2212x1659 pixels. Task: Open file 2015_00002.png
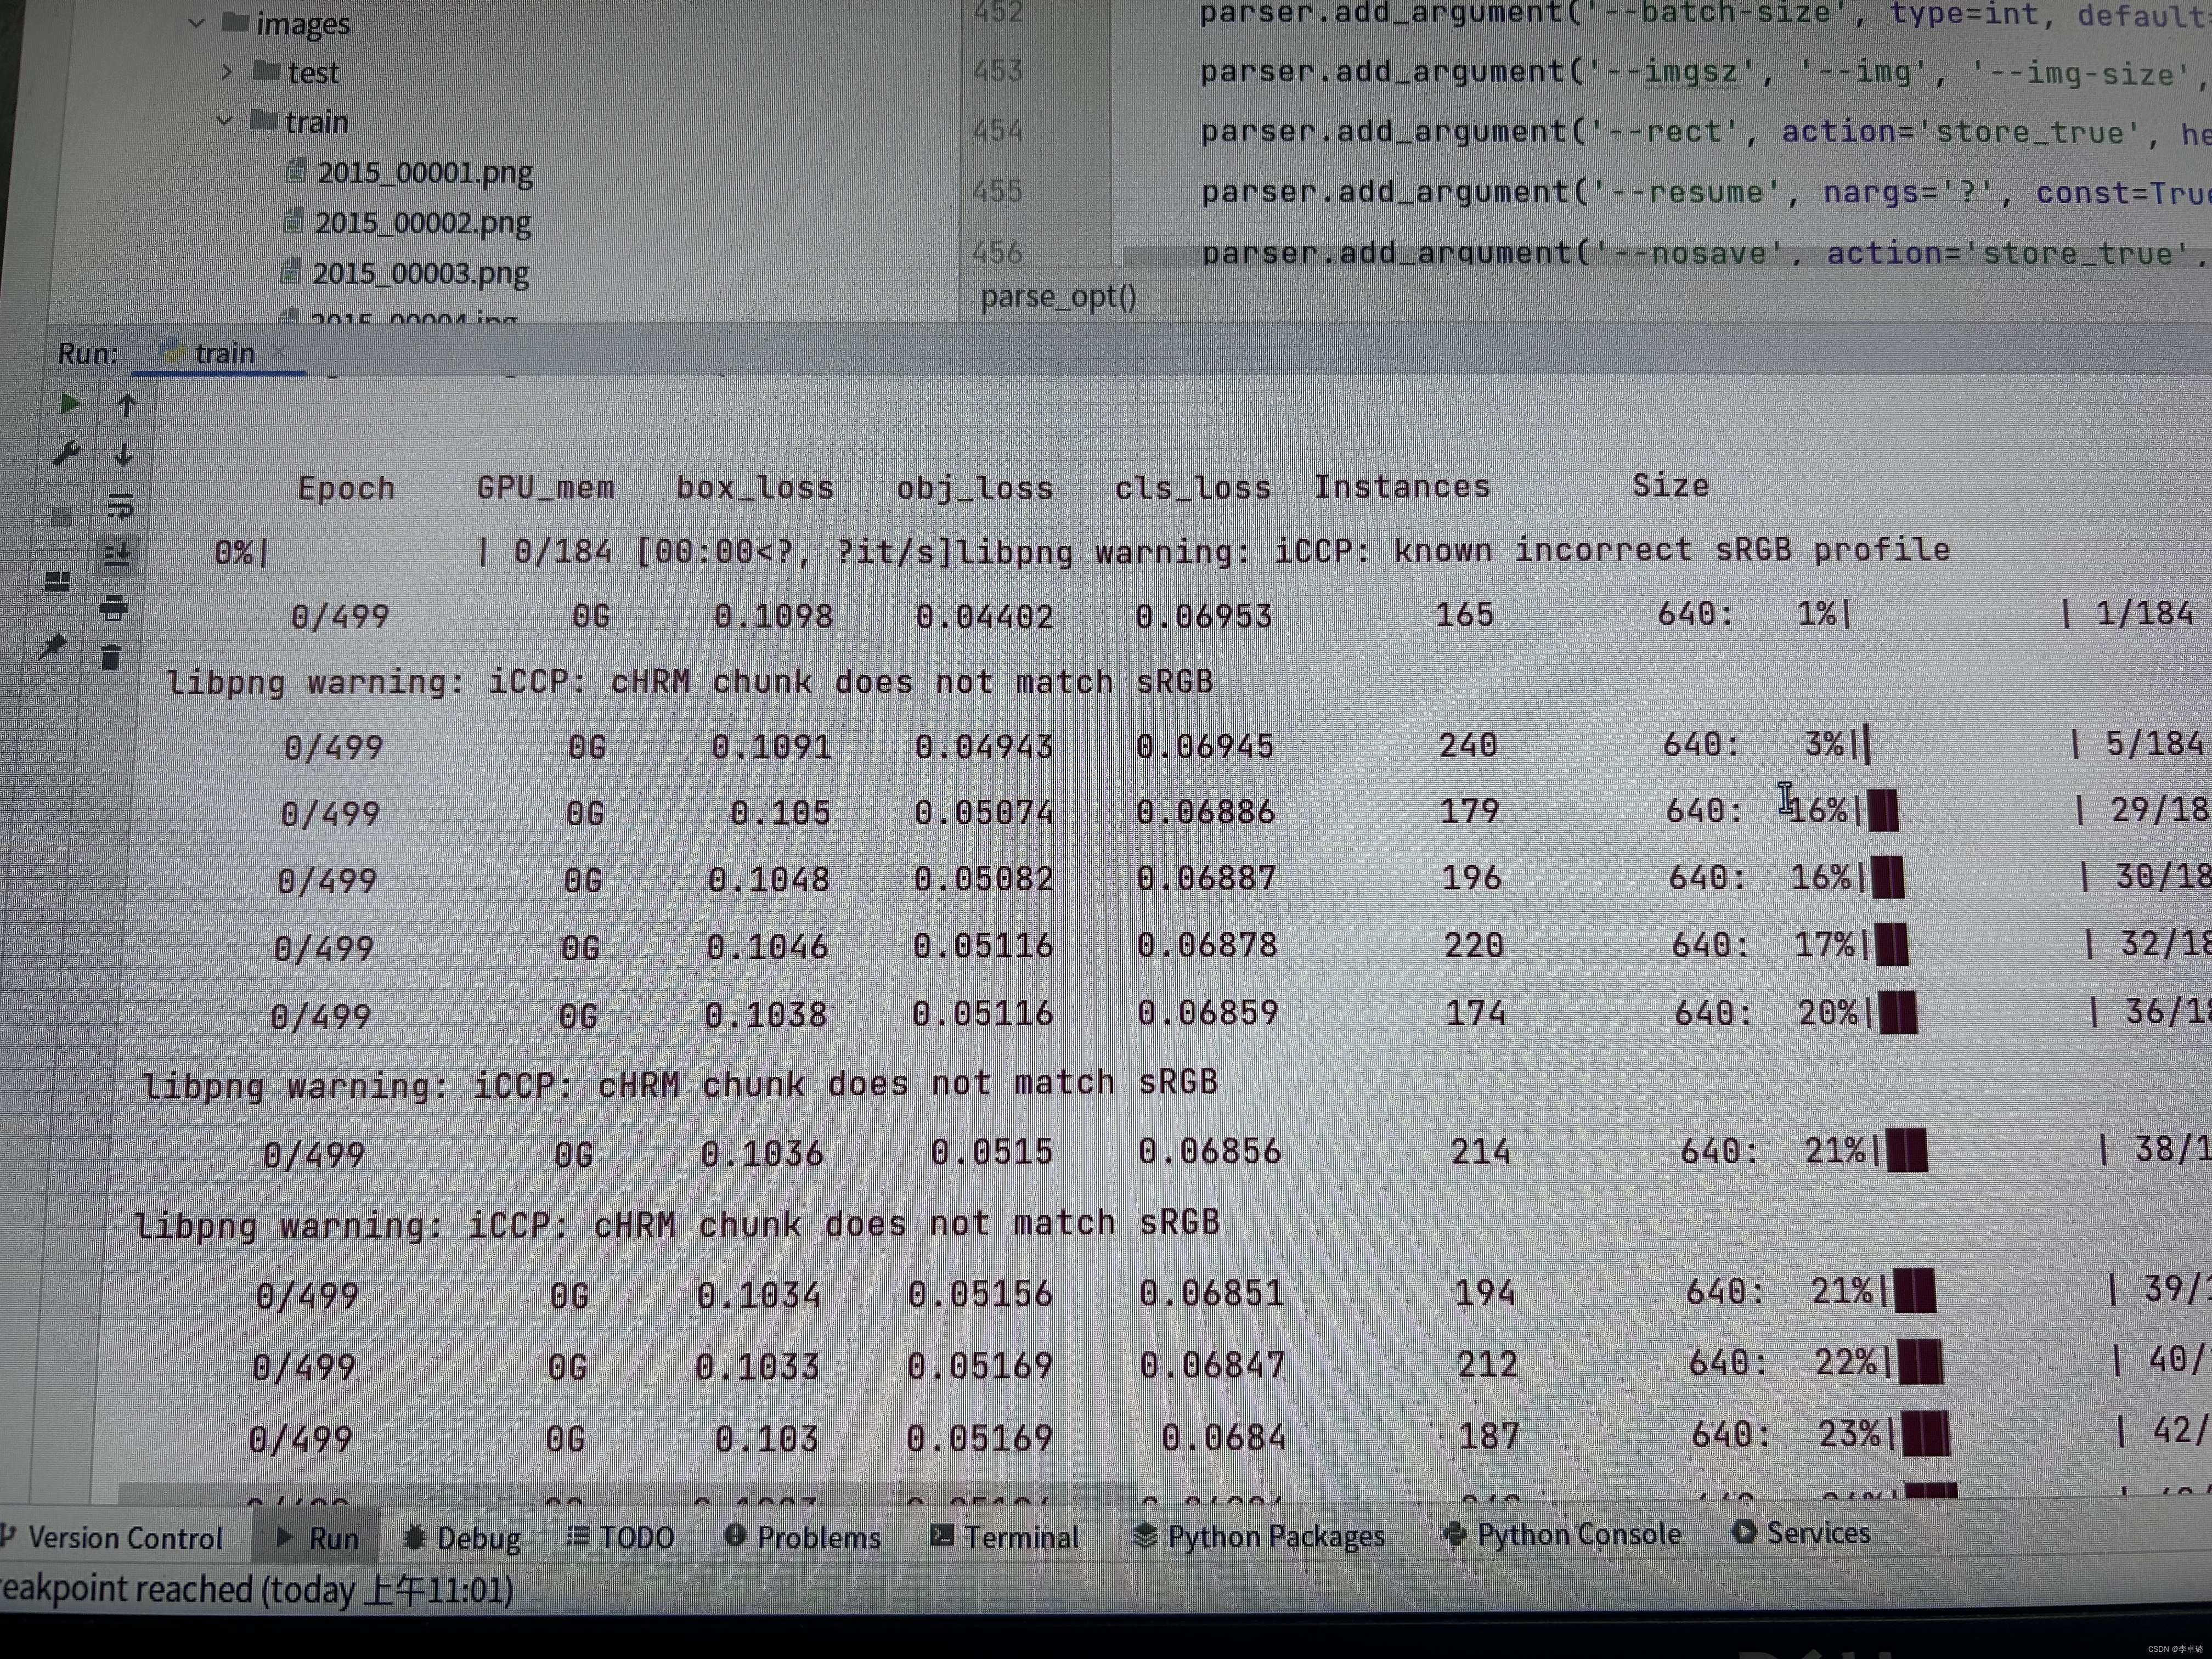[422, 222]
